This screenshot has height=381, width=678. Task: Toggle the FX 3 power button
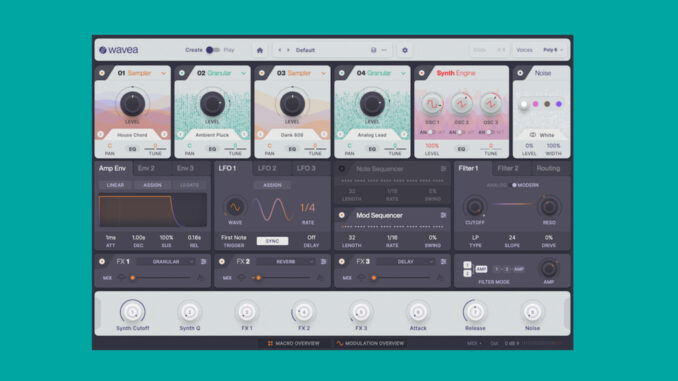coord(342,262)
